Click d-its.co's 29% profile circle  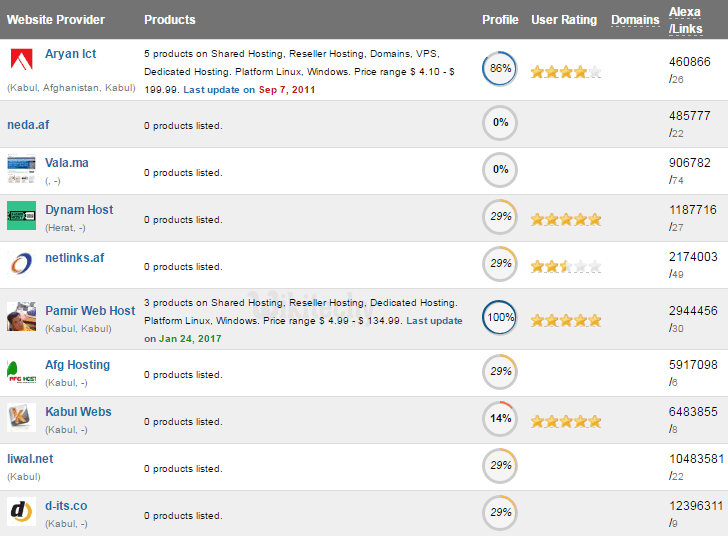point(500,513)
